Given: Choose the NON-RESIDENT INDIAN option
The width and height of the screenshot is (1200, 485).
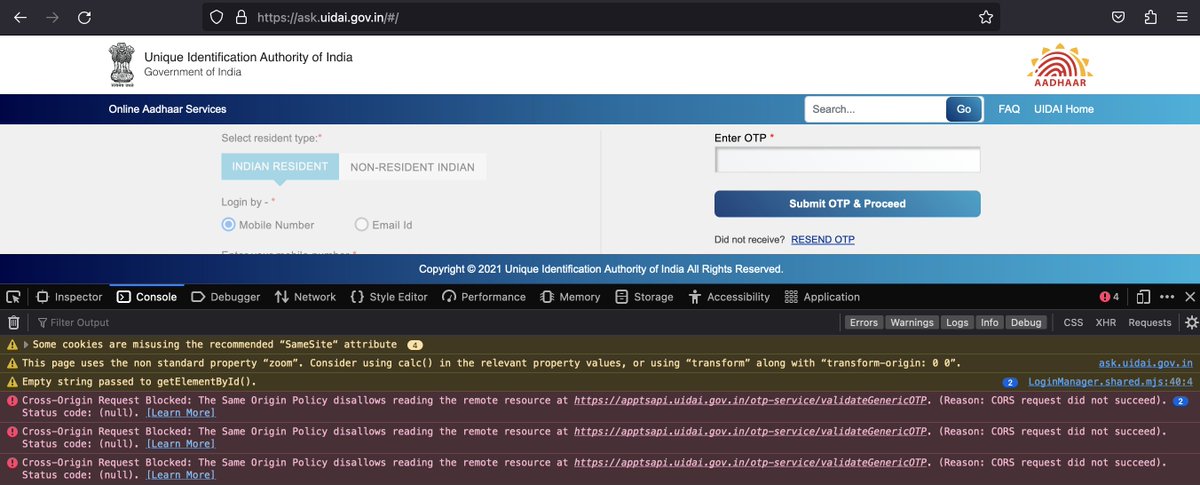Looking at the screenshot, I should (412, 167).
